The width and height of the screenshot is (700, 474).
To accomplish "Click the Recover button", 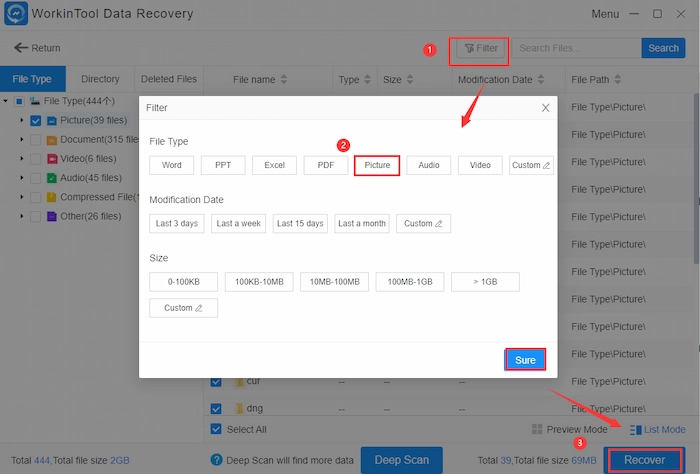I will 644,460.
